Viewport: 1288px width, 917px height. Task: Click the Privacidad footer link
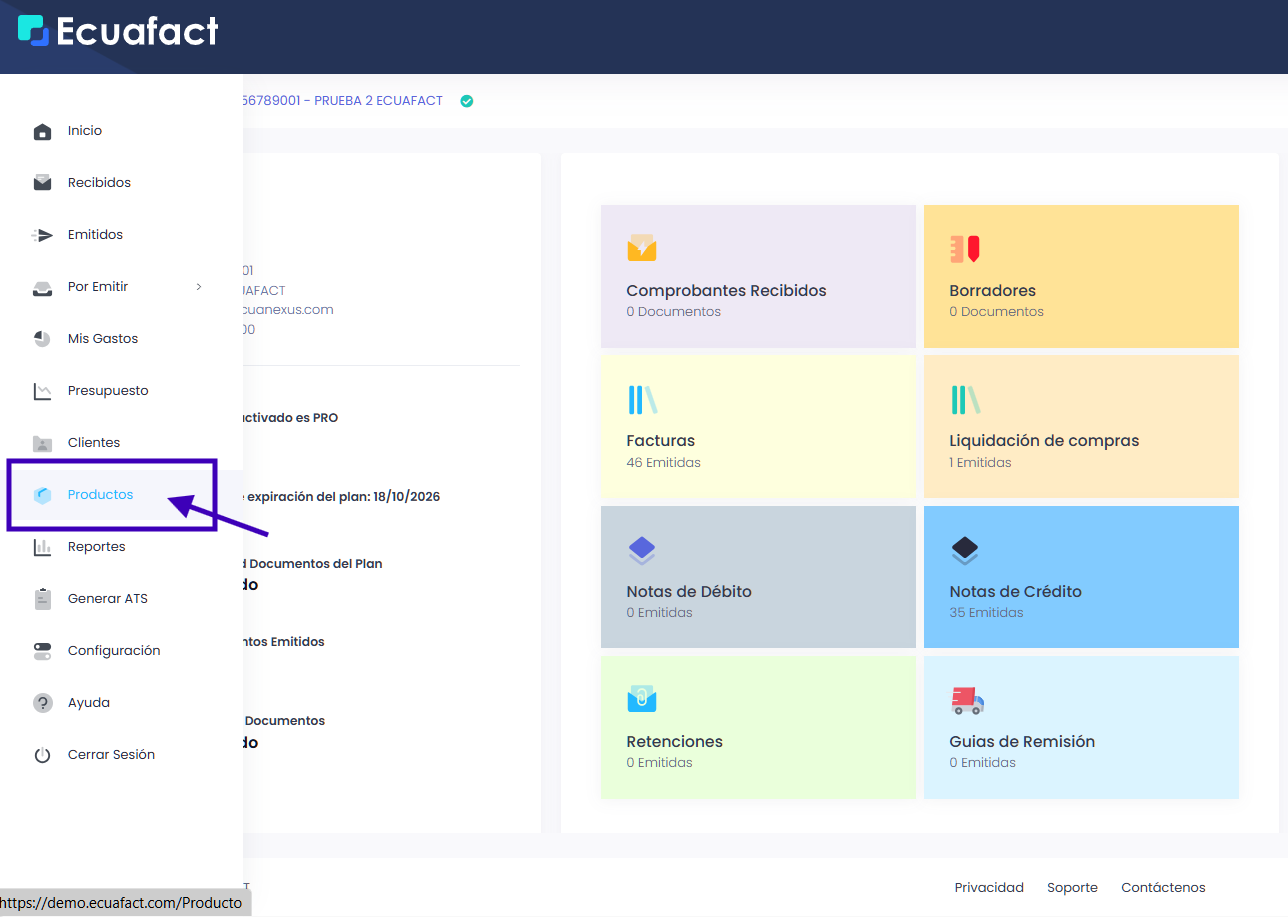[x=989, y=887]
